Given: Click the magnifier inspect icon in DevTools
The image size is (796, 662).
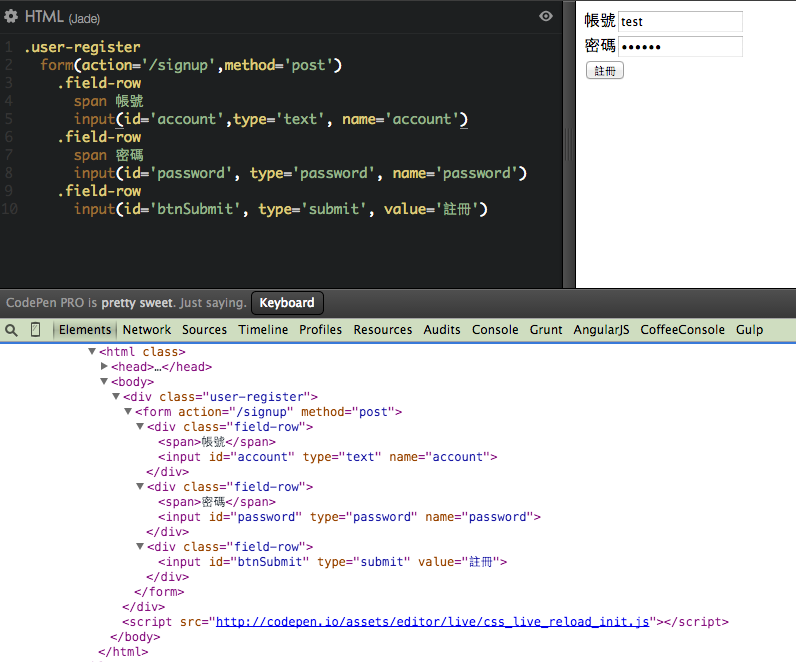Looking at the screenshot, I should (12, 330).
